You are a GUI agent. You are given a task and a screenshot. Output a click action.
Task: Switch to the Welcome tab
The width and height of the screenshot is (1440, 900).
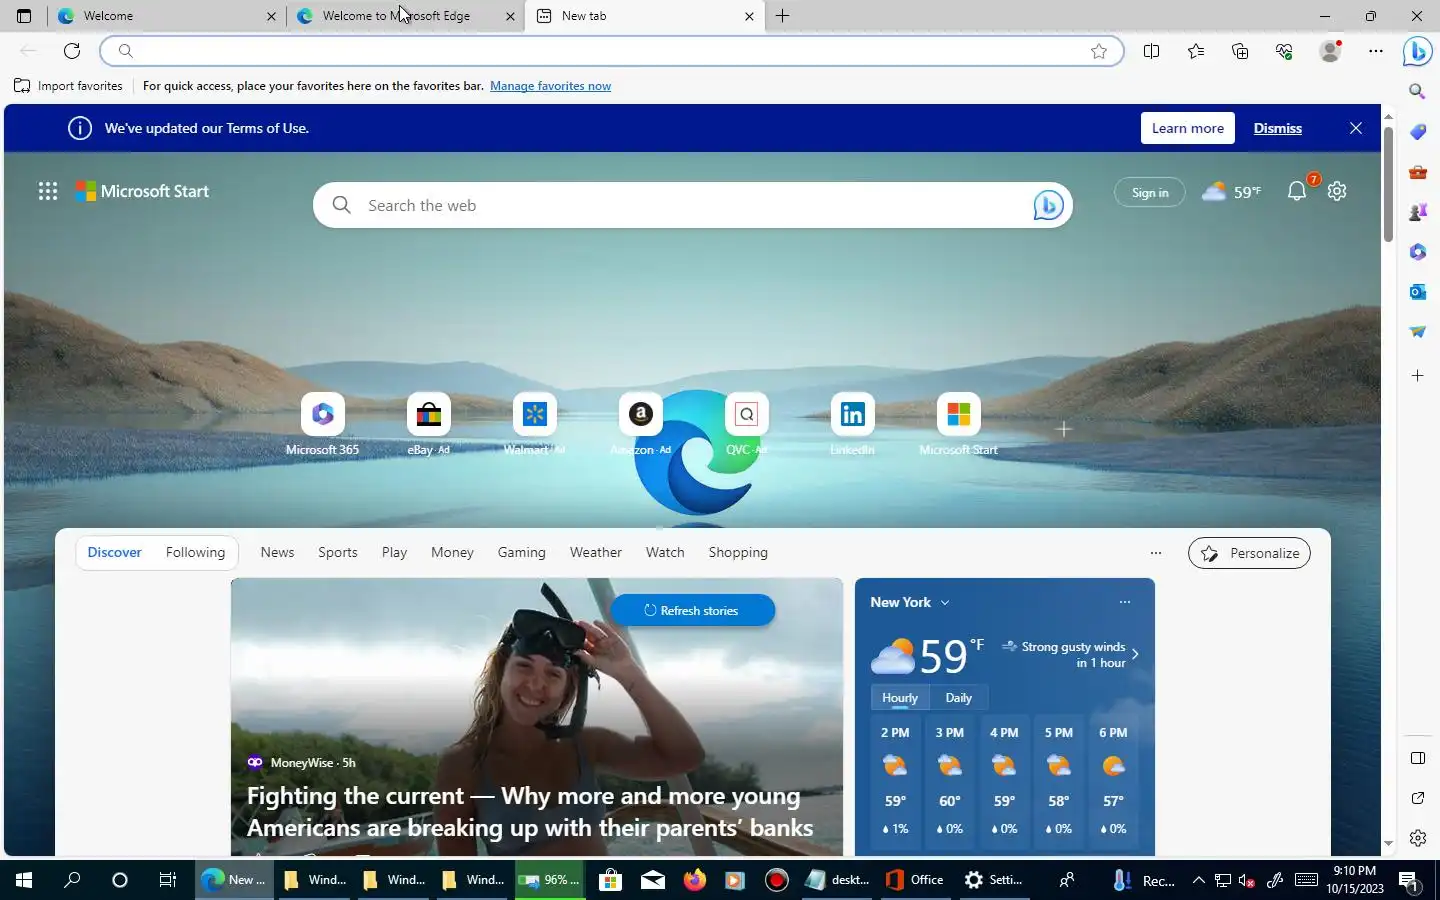[165, 16]
